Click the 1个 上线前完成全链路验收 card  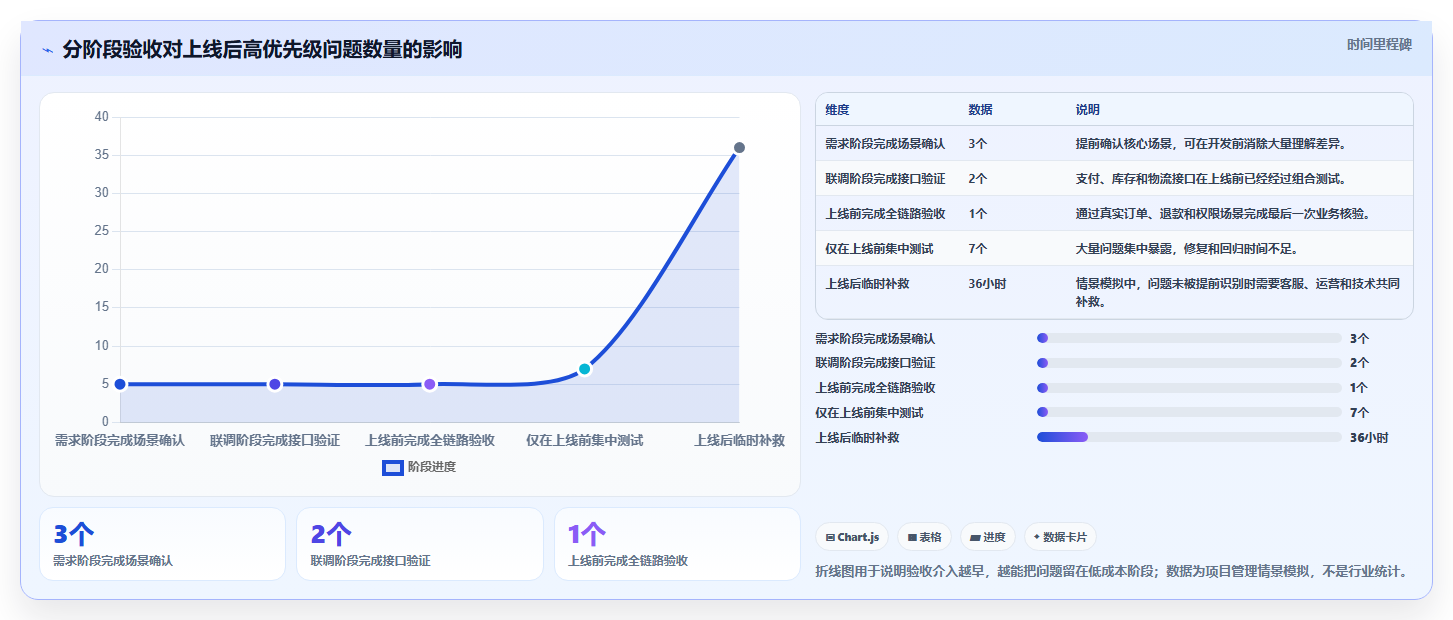[677, 544]
